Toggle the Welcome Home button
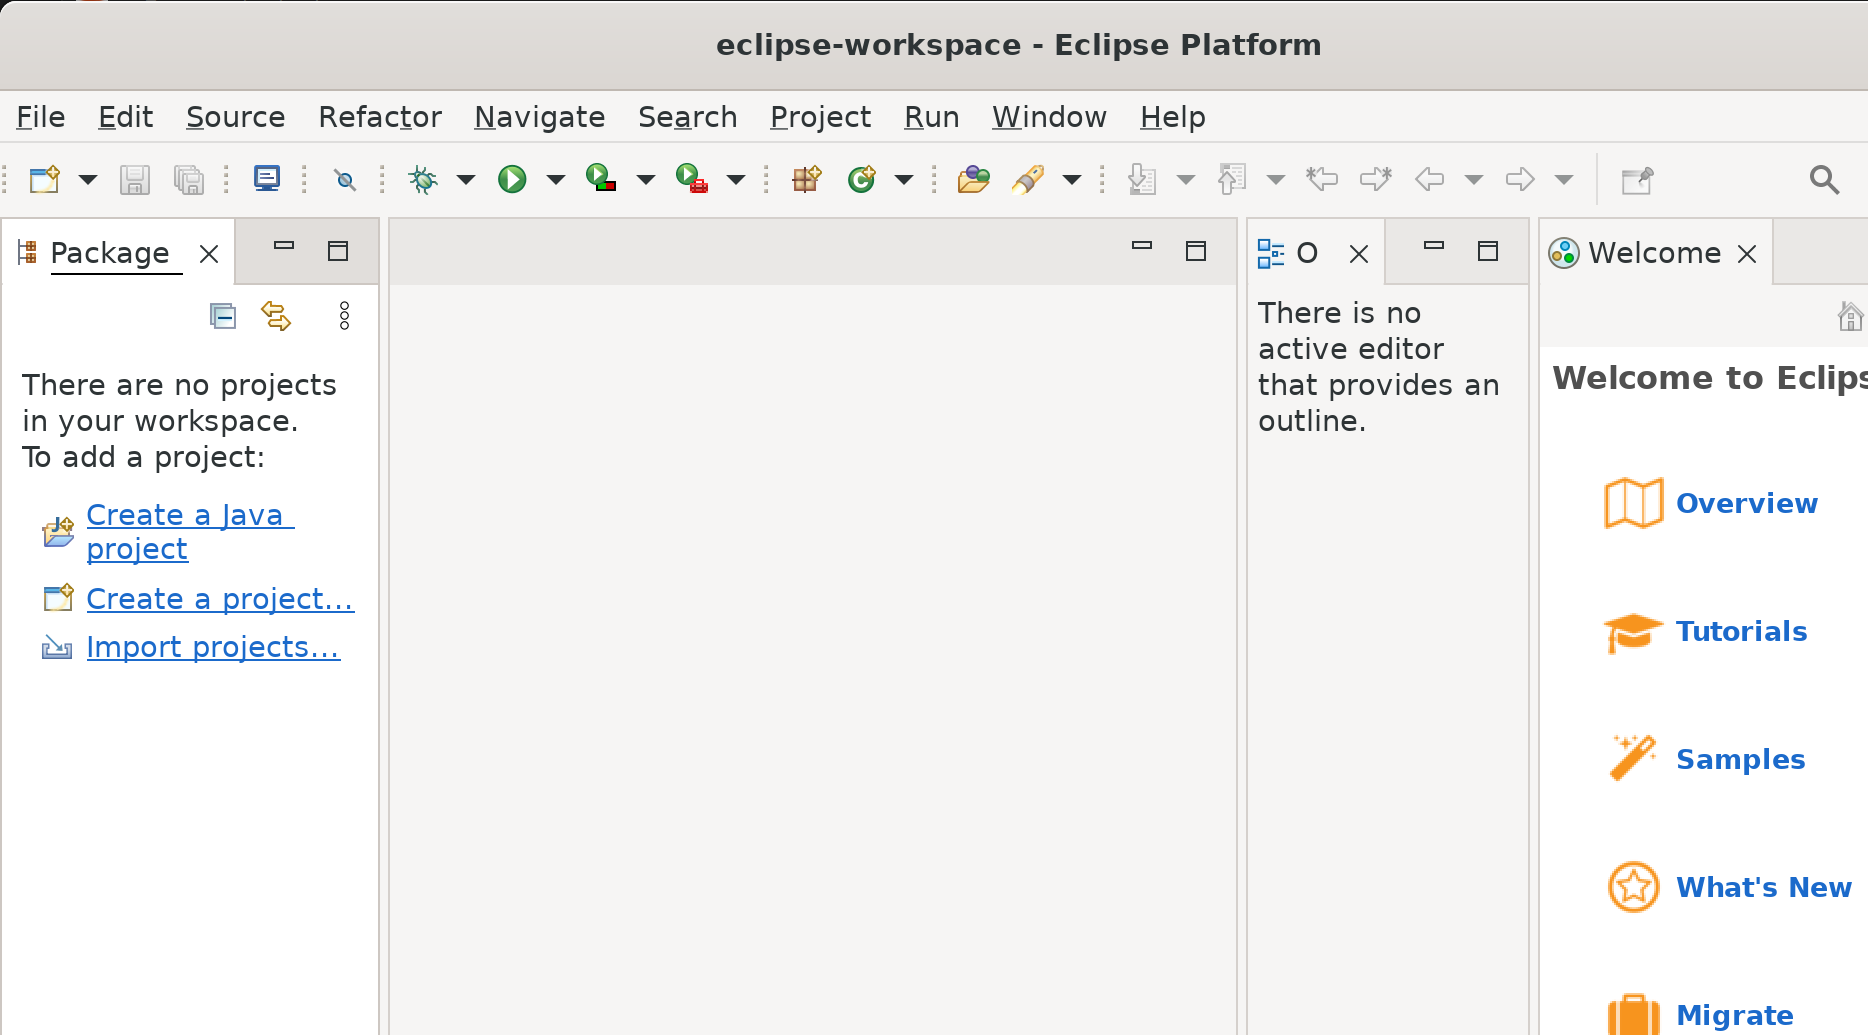1868x1035 pixels. [1850, 316]
